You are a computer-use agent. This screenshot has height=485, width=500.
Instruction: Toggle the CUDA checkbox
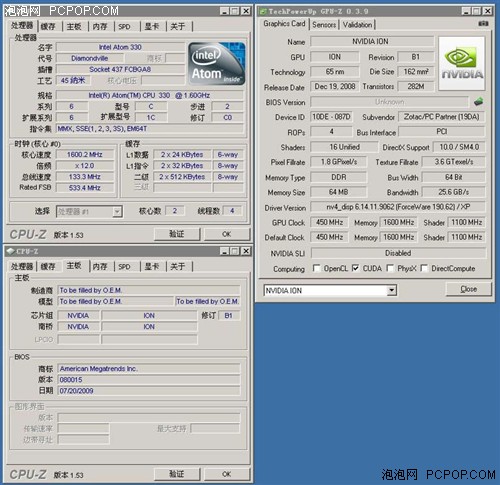point(356,268)
